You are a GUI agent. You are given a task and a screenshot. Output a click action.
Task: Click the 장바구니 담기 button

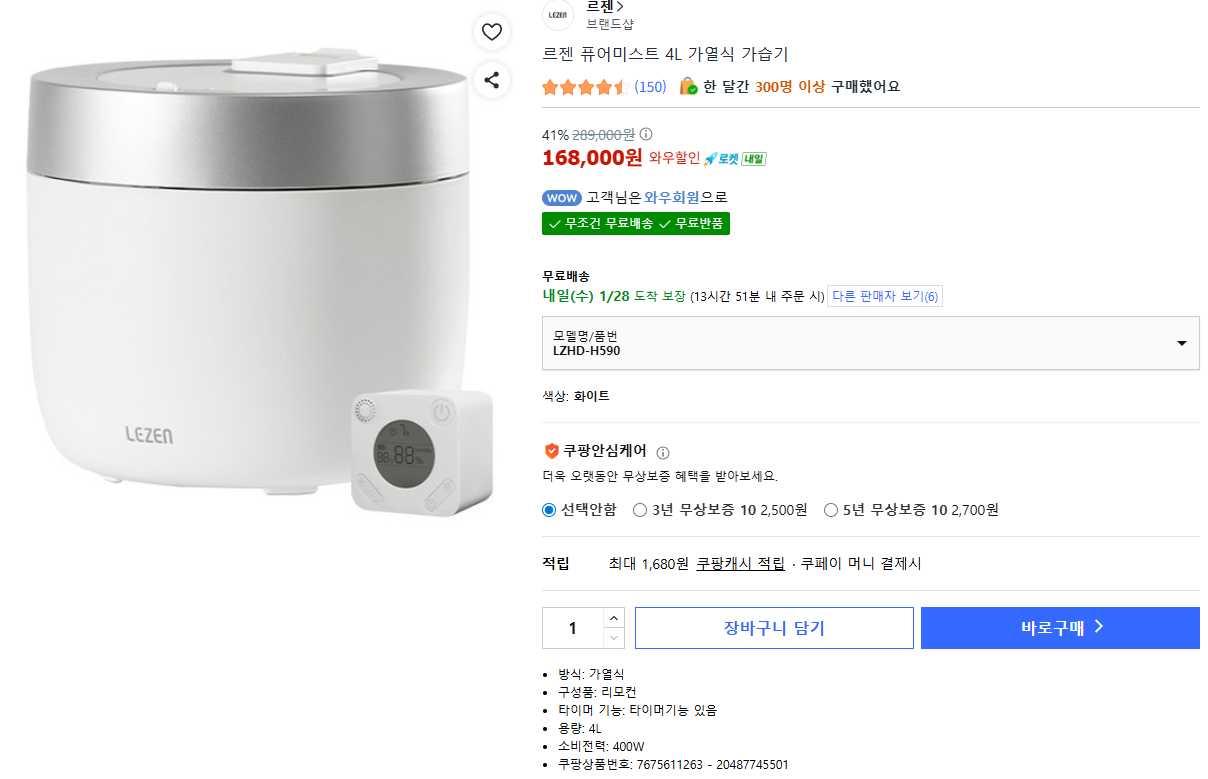tap(774, 628)
